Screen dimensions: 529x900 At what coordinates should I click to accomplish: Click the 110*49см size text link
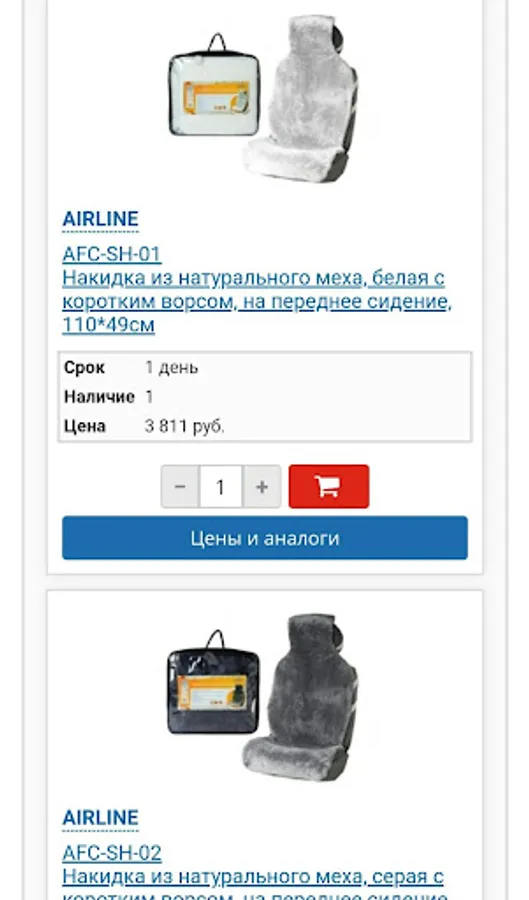tap(108, 325)
